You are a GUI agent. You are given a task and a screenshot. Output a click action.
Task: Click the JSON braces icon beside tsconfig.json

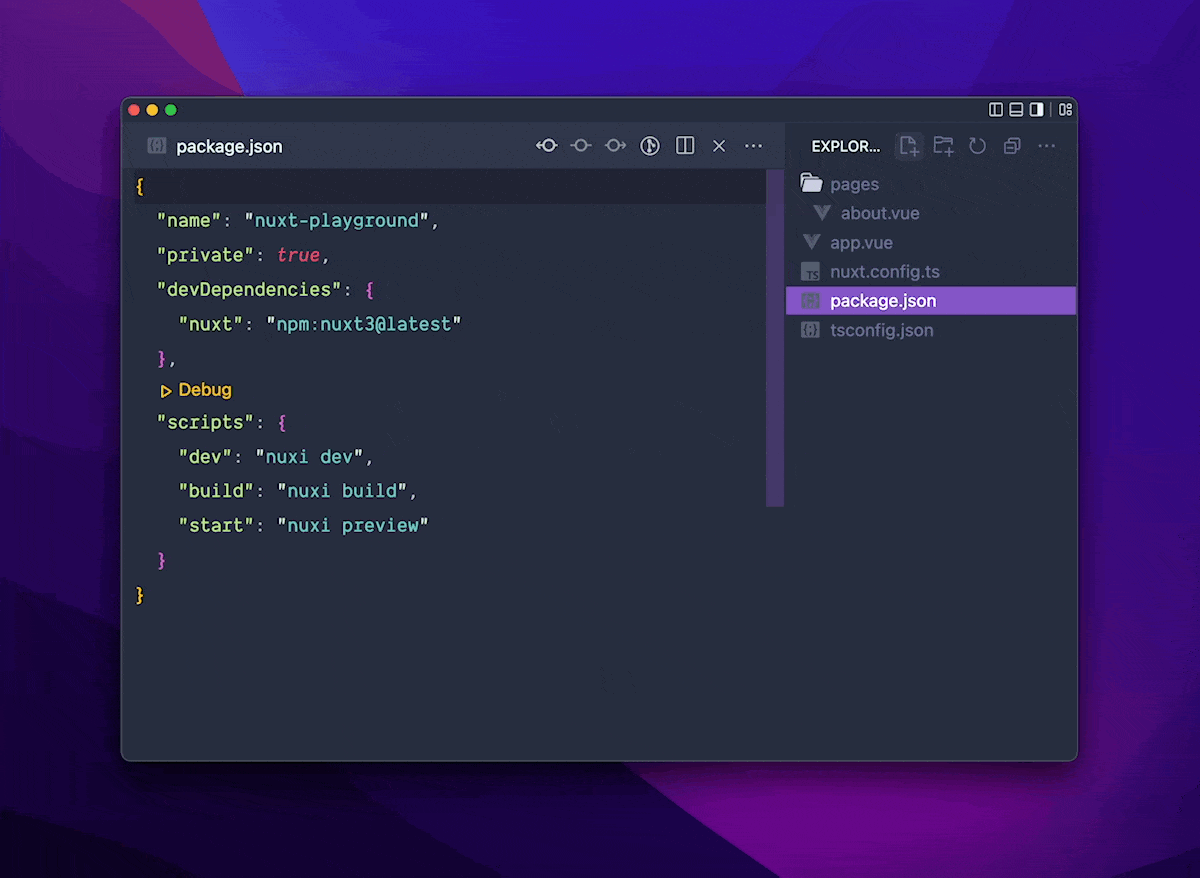[x=811, y=330]
